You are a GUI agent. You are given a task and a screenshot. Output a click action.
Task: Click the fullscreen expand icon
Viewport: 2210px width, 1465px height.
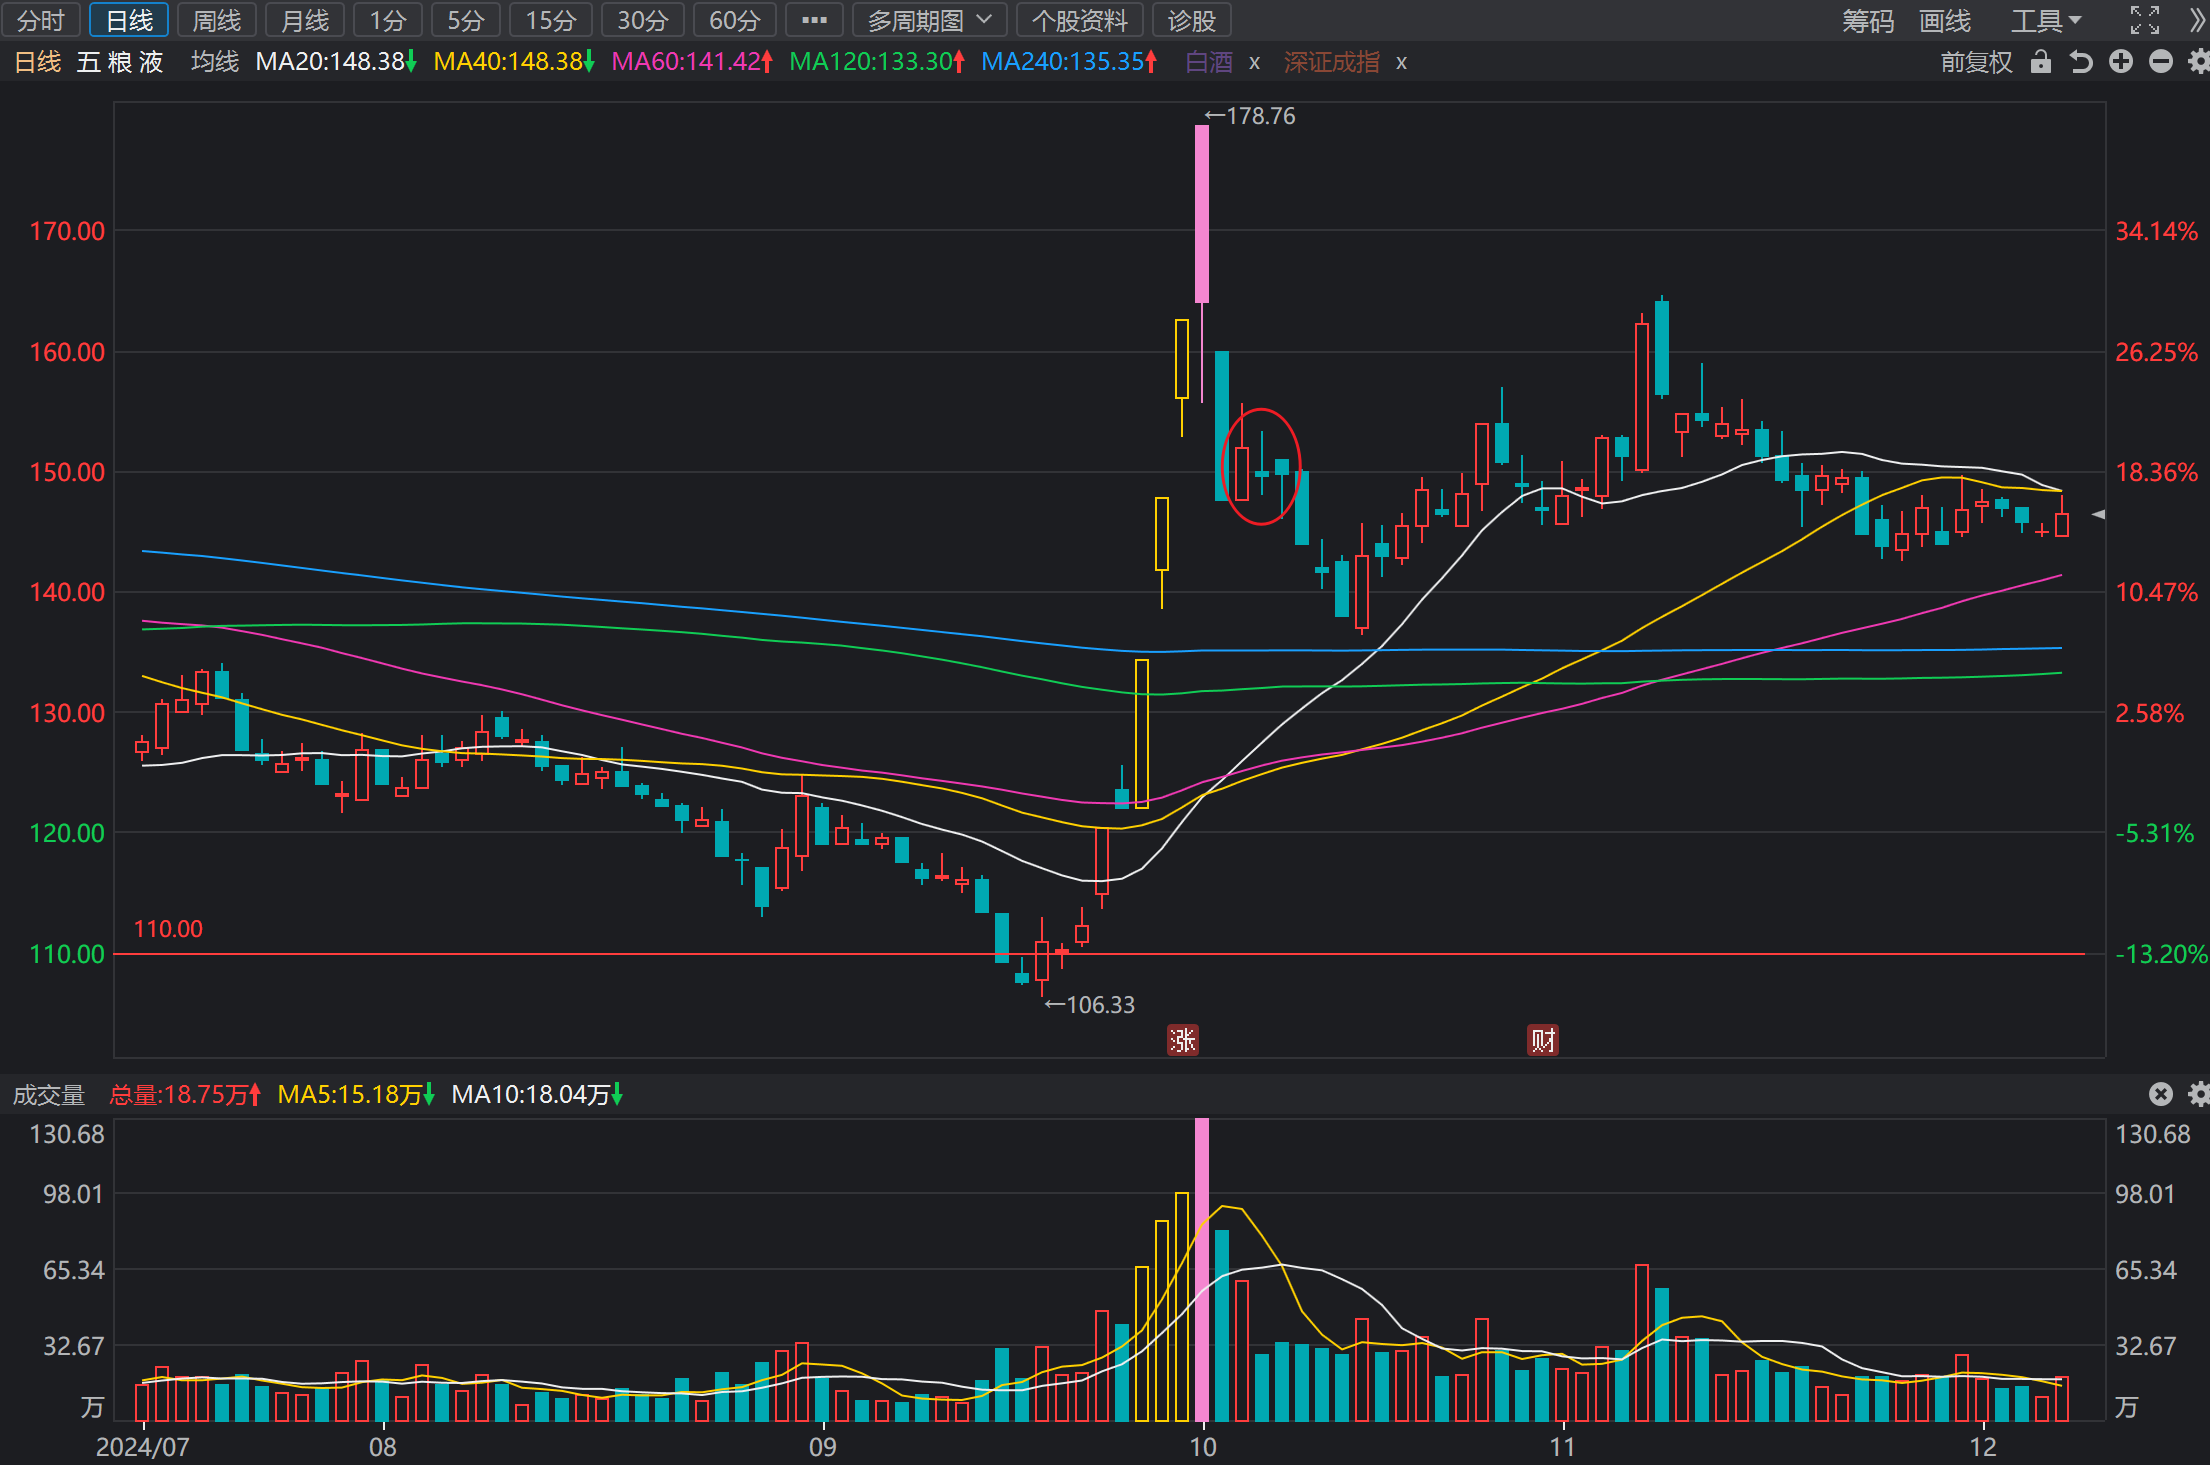tap(2145, 20)
